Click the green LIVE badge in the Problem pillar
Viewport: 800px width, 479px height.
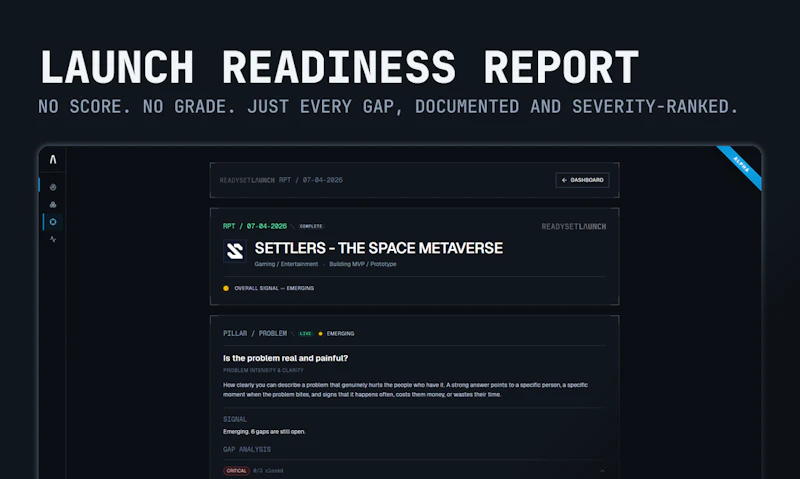(306, 334)
